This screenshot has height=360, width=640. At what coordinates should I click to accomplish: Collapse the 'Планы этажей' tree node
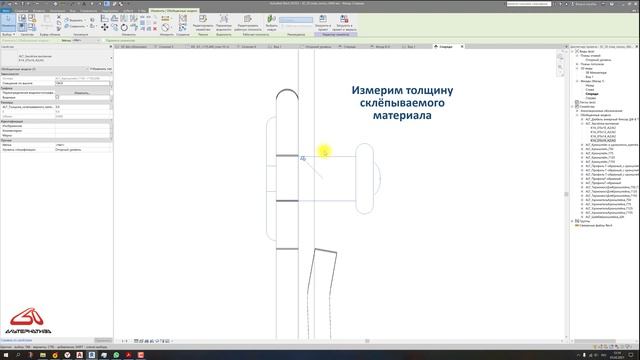577,56
